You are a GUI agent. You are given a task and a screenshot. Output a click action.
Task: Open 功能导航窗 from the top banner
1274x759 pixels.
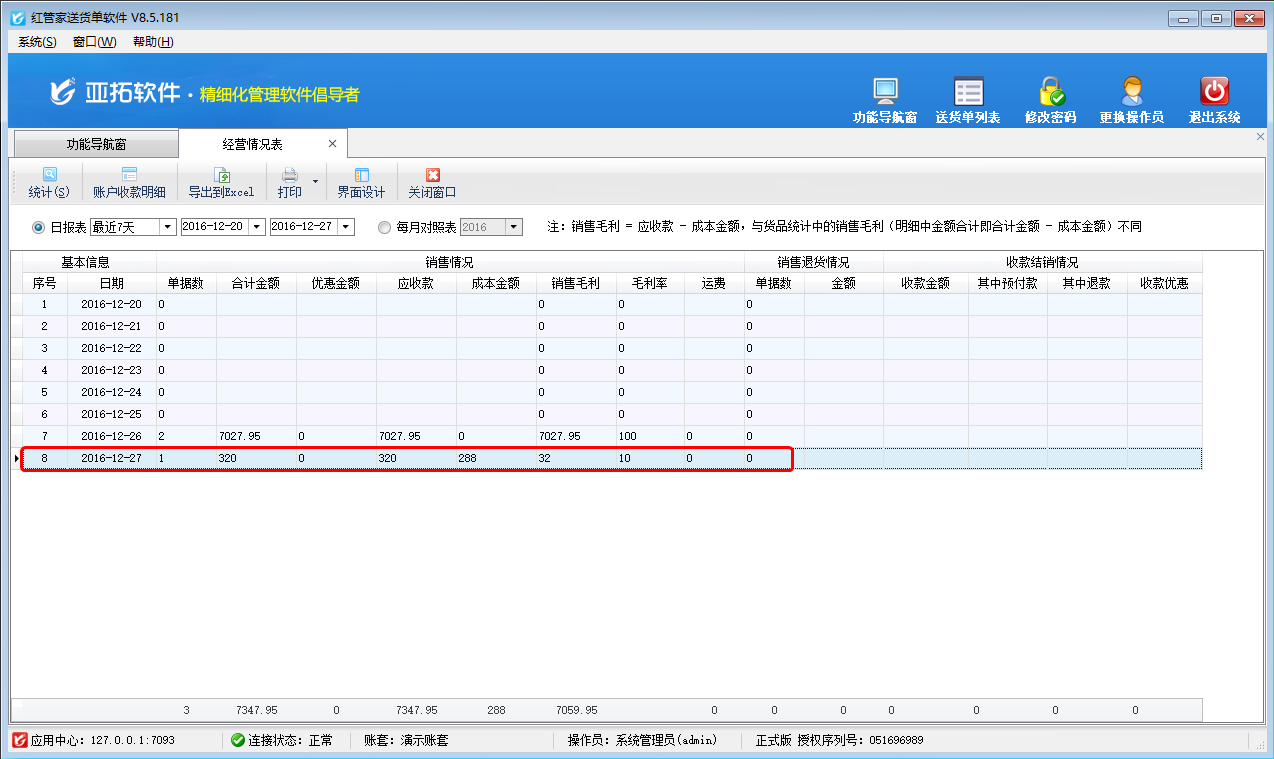tap(885, 92)
